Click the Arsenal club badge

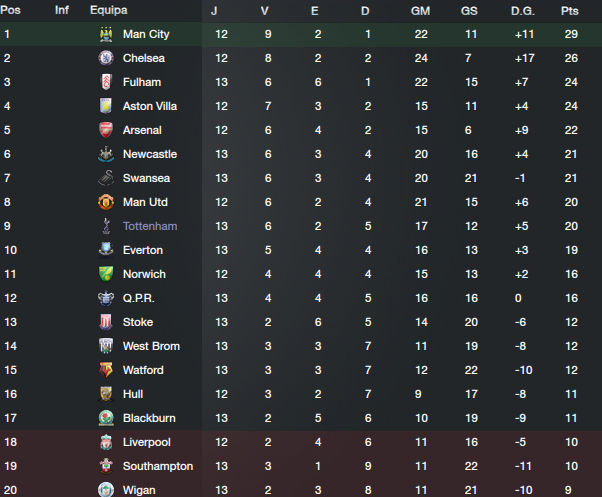[x=105, y=130]
